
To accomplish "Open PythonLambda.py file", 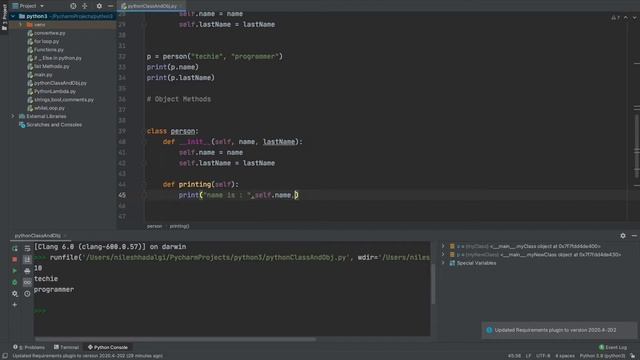I will 55,91.
